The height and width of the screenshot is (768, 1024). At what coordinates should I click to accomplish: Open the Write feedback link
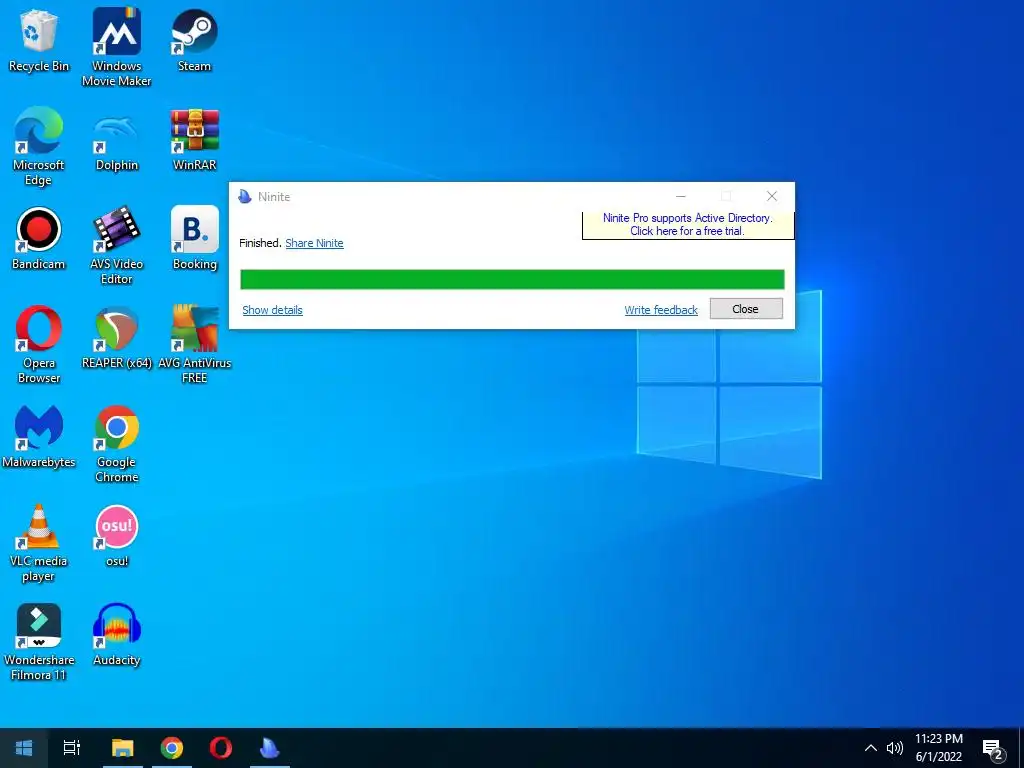click(661, 310)
